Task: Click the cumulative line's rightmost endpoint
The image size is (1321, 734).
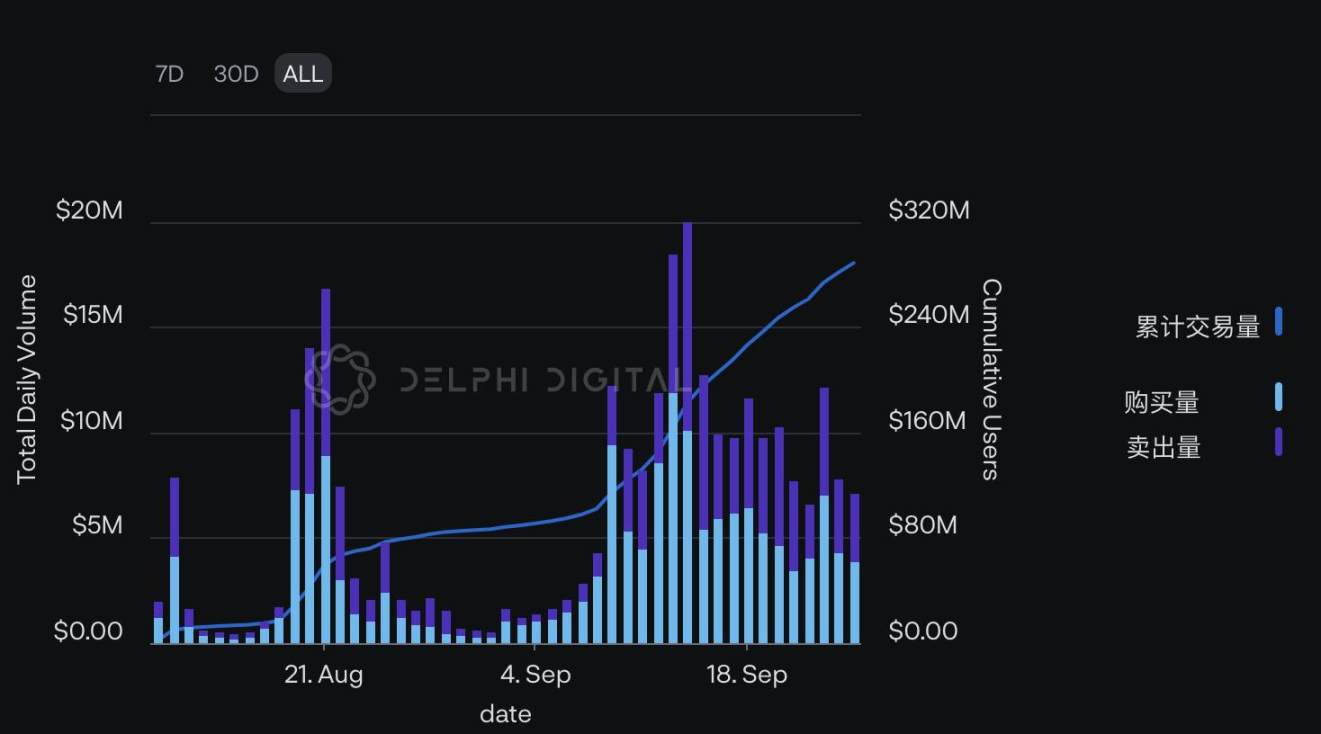Action: pyautogui.click(x=854, y=263)
